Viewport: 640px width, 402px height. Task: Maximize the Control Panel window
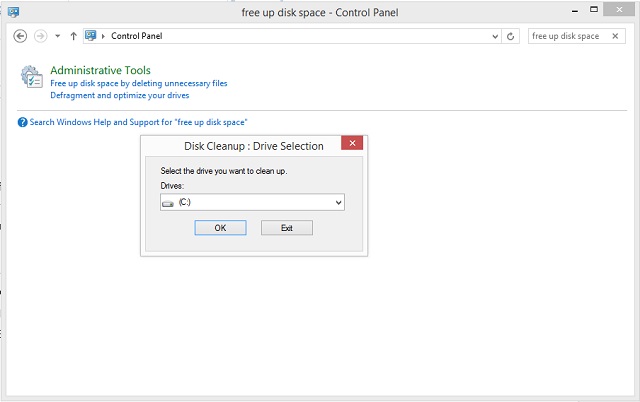[x=594, y=10]
